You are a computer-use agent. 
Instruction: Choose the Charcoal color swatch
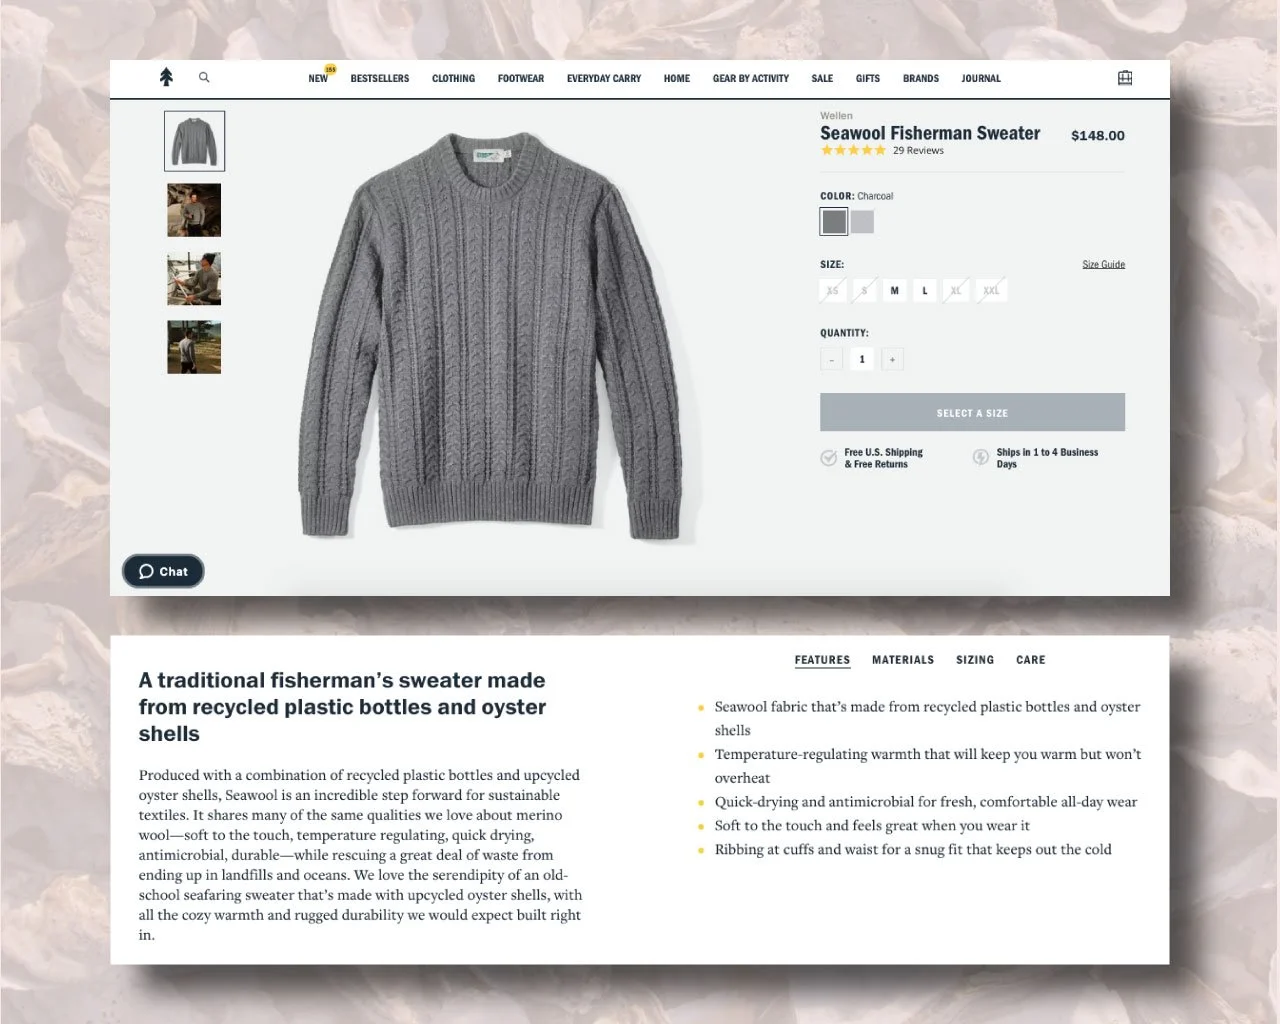pyautogui.click(x=834, y=222)
